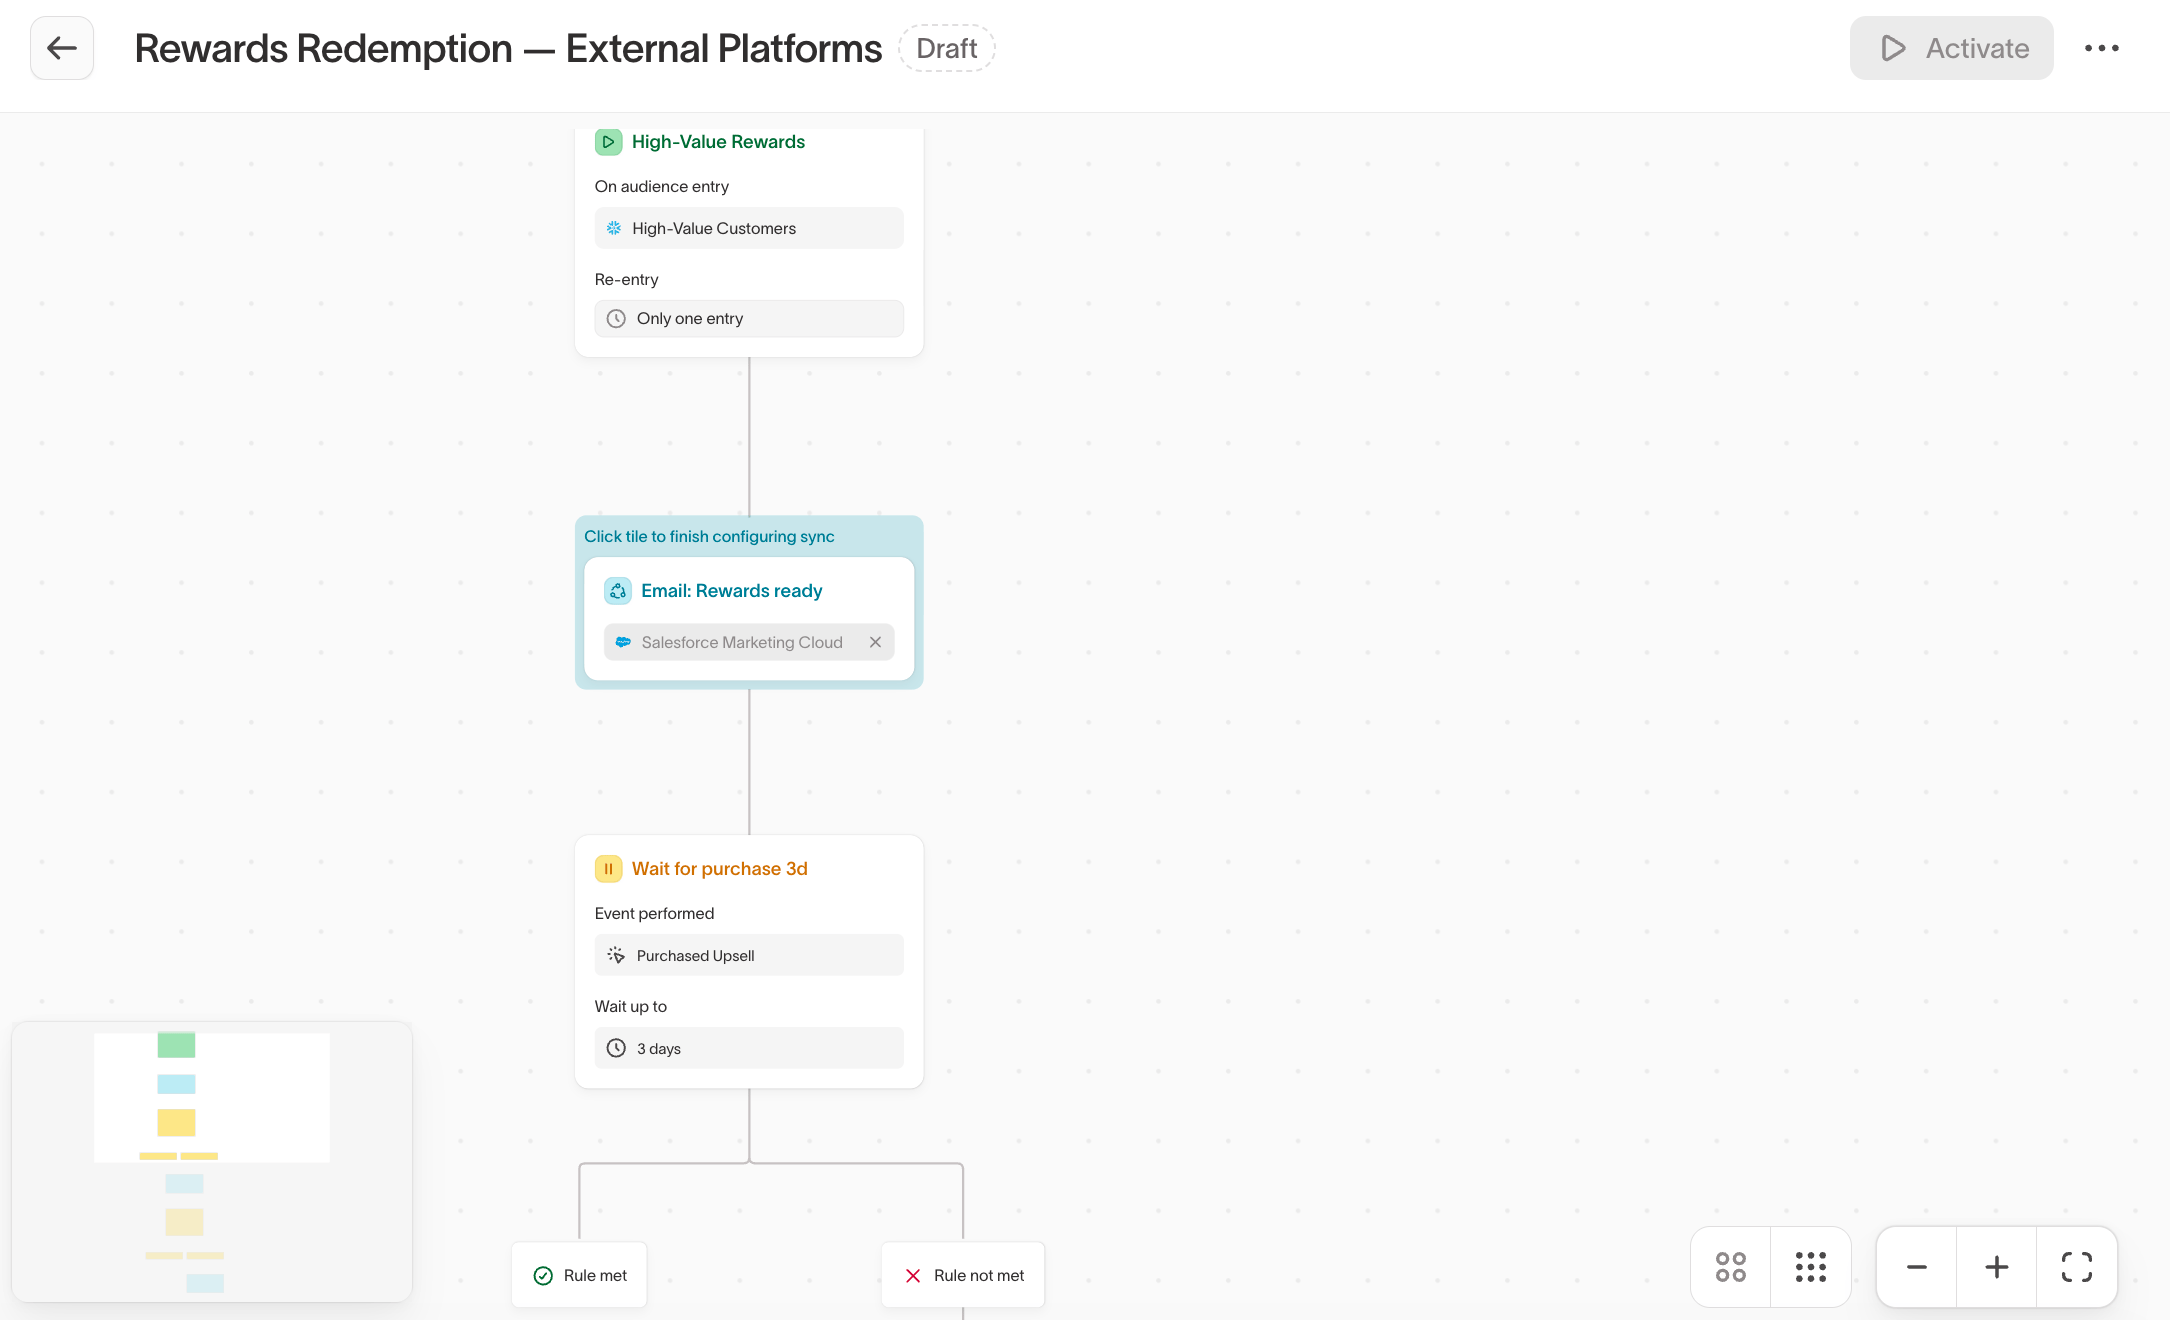Select the High-Value Customers audience field
Screen dimensions: 2170x1320
point(749,228)
